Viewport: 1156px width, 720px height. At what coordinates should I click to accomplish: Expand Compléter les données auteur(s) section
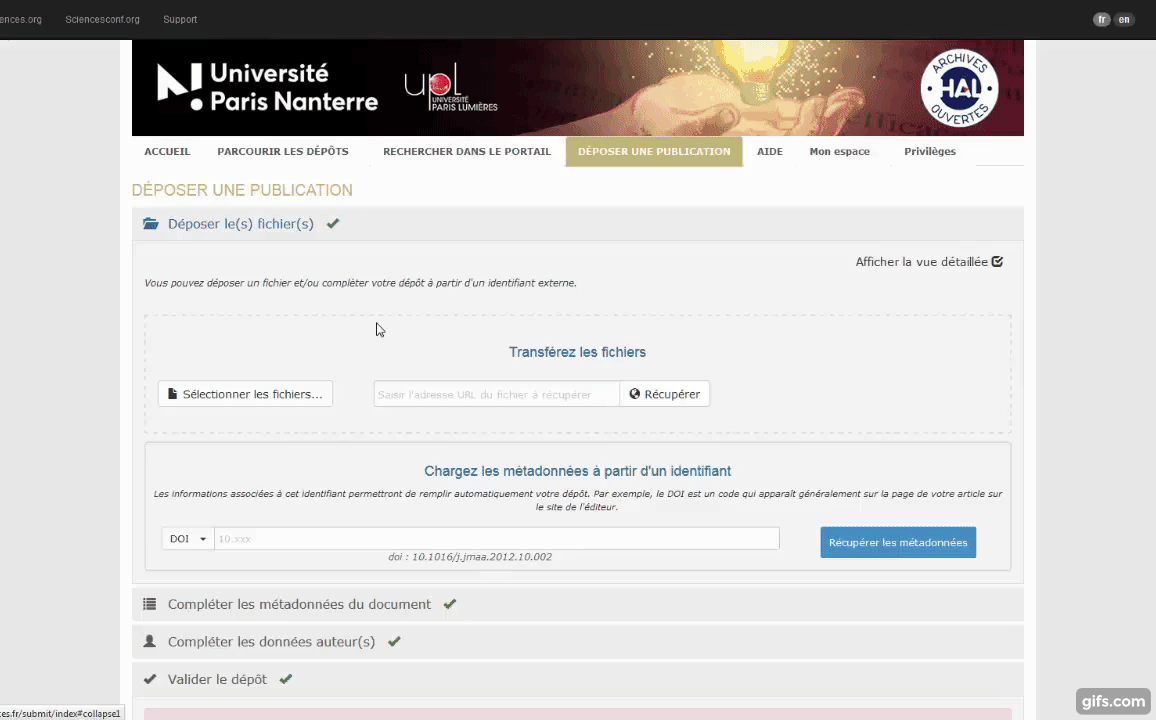[577, 641]
